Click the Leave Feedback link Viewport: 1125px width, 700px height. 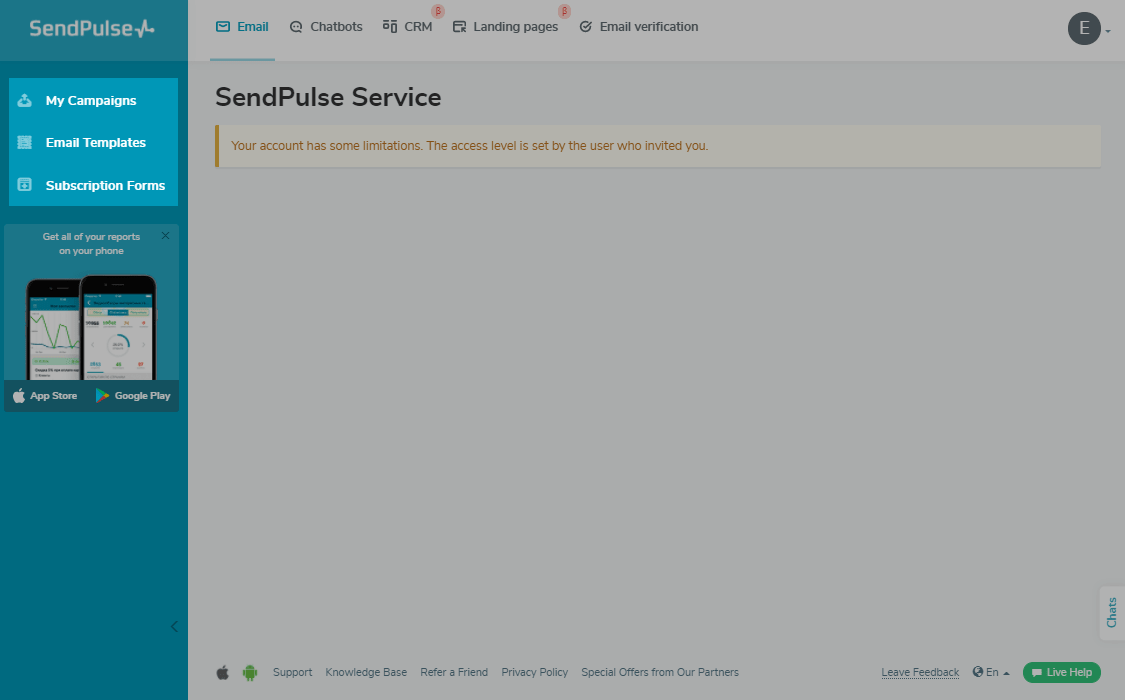920,673
